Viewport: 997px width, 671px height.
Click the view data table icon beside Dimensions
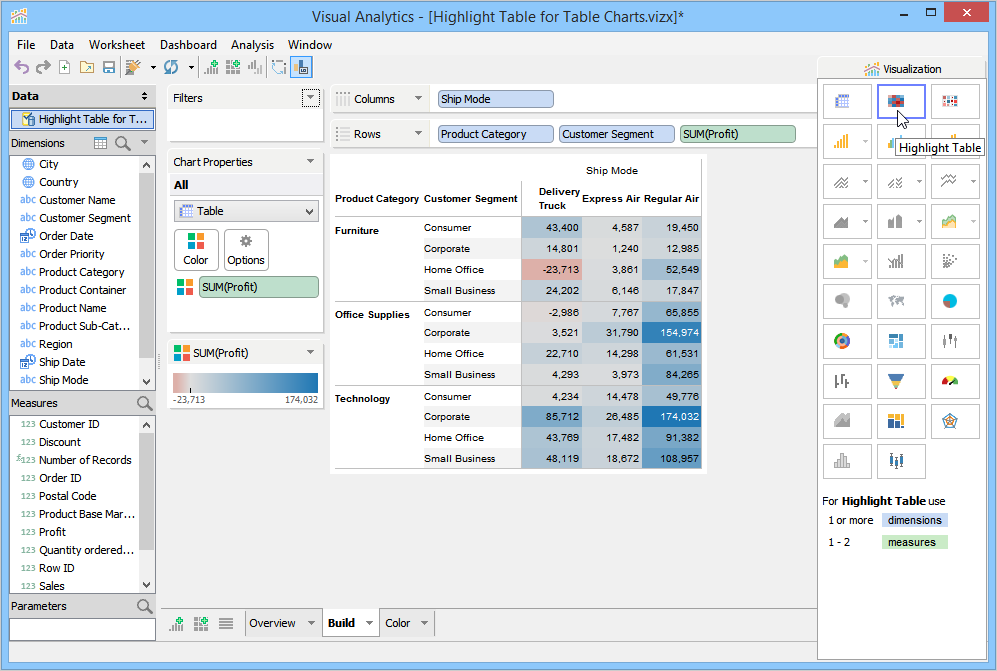[x=100, y=143]
